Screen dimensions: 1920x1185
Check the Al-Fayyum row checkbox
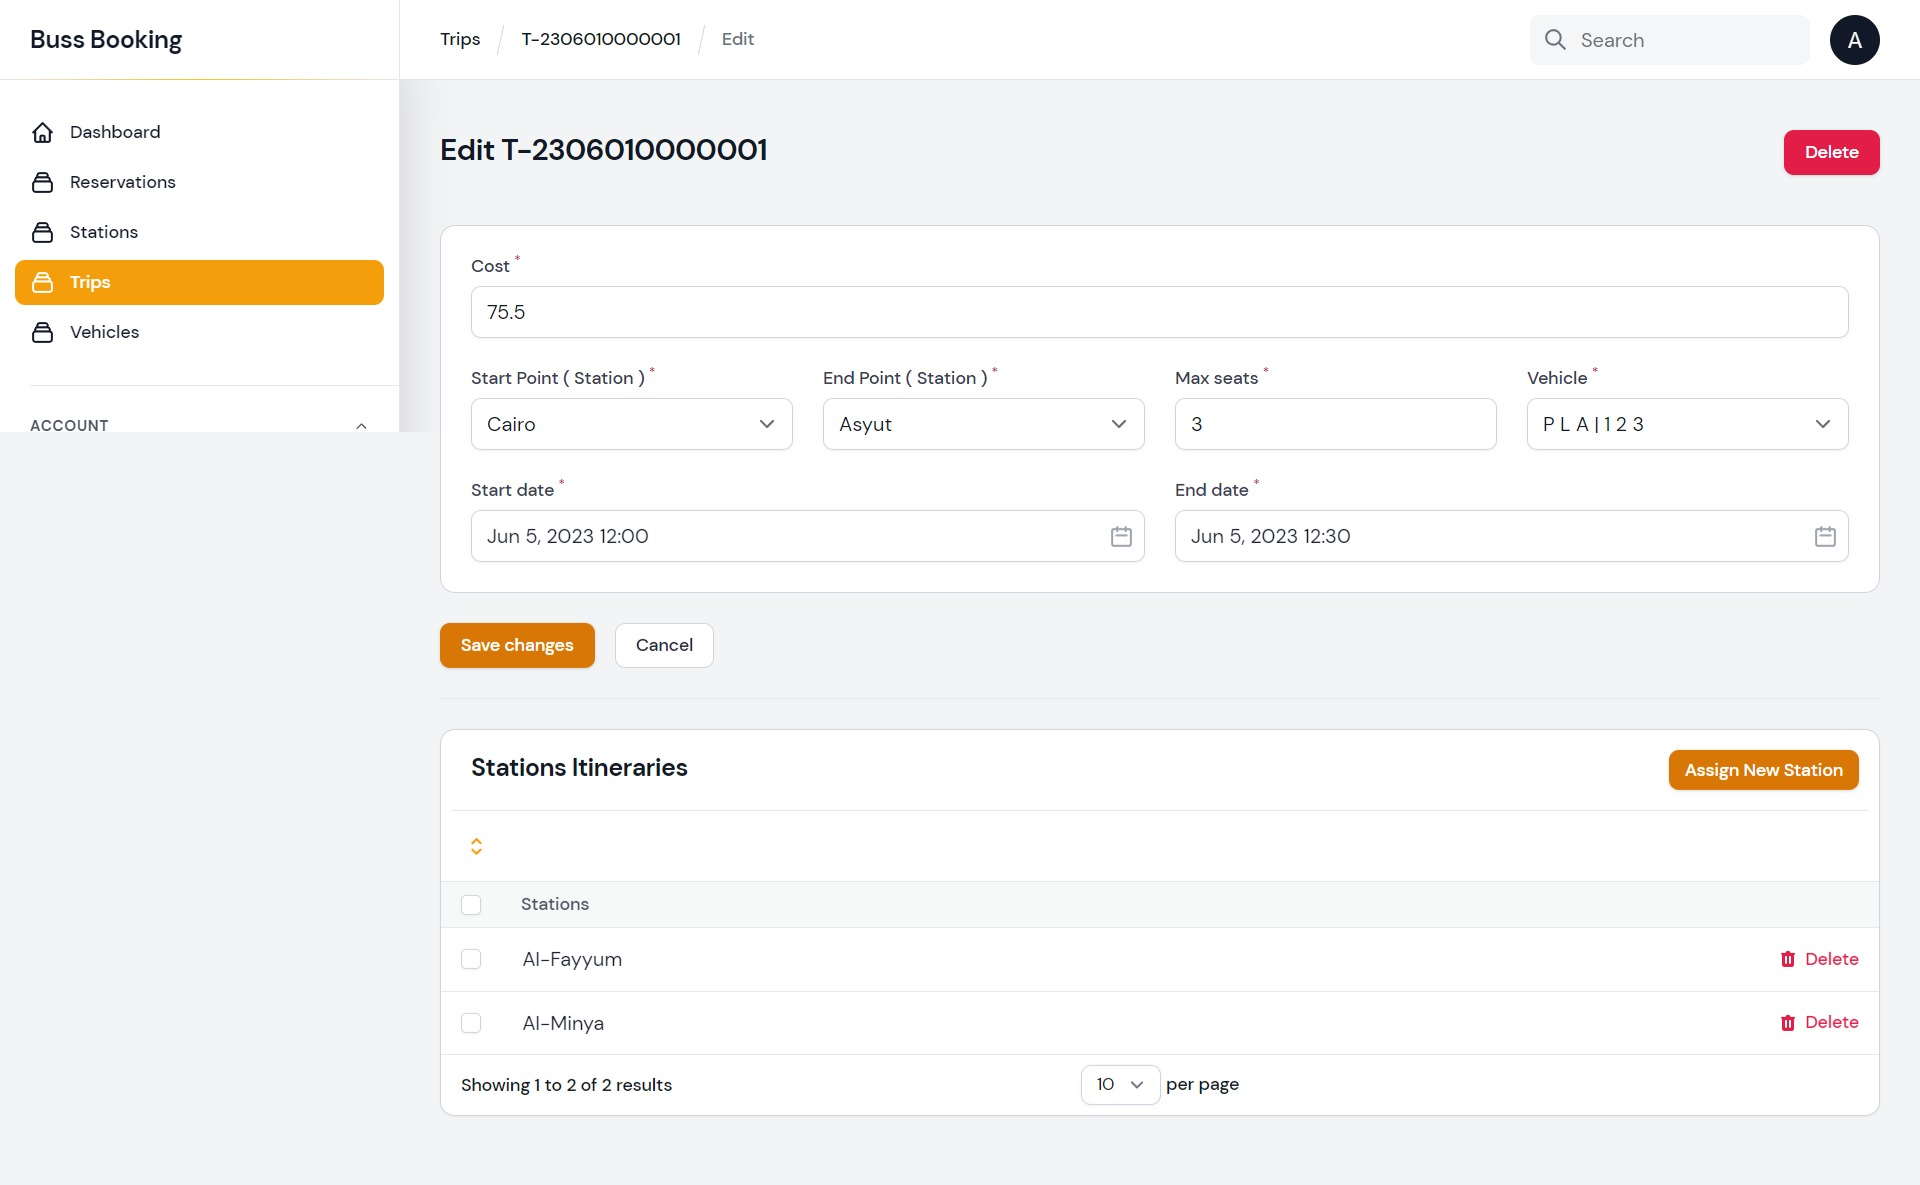[471, 959]
